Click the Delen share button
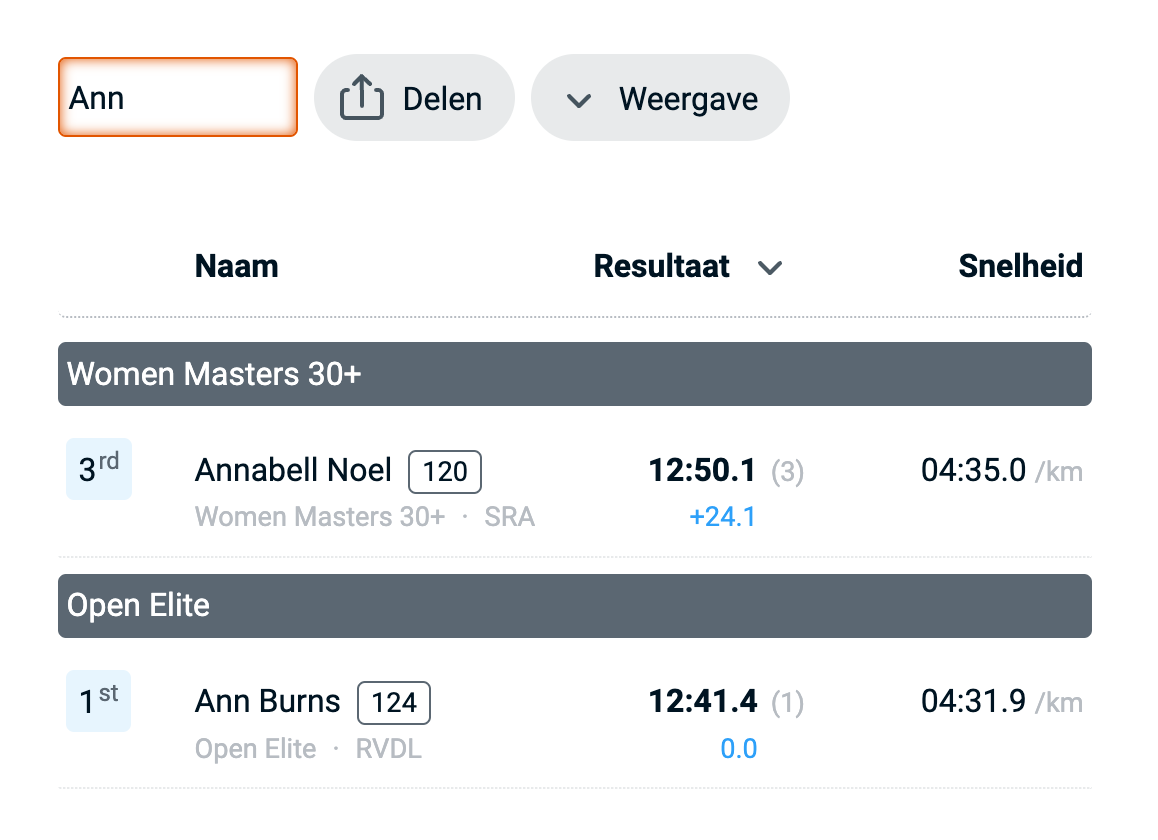Screen dimensions: 1158x840 (x=414, y=98)
